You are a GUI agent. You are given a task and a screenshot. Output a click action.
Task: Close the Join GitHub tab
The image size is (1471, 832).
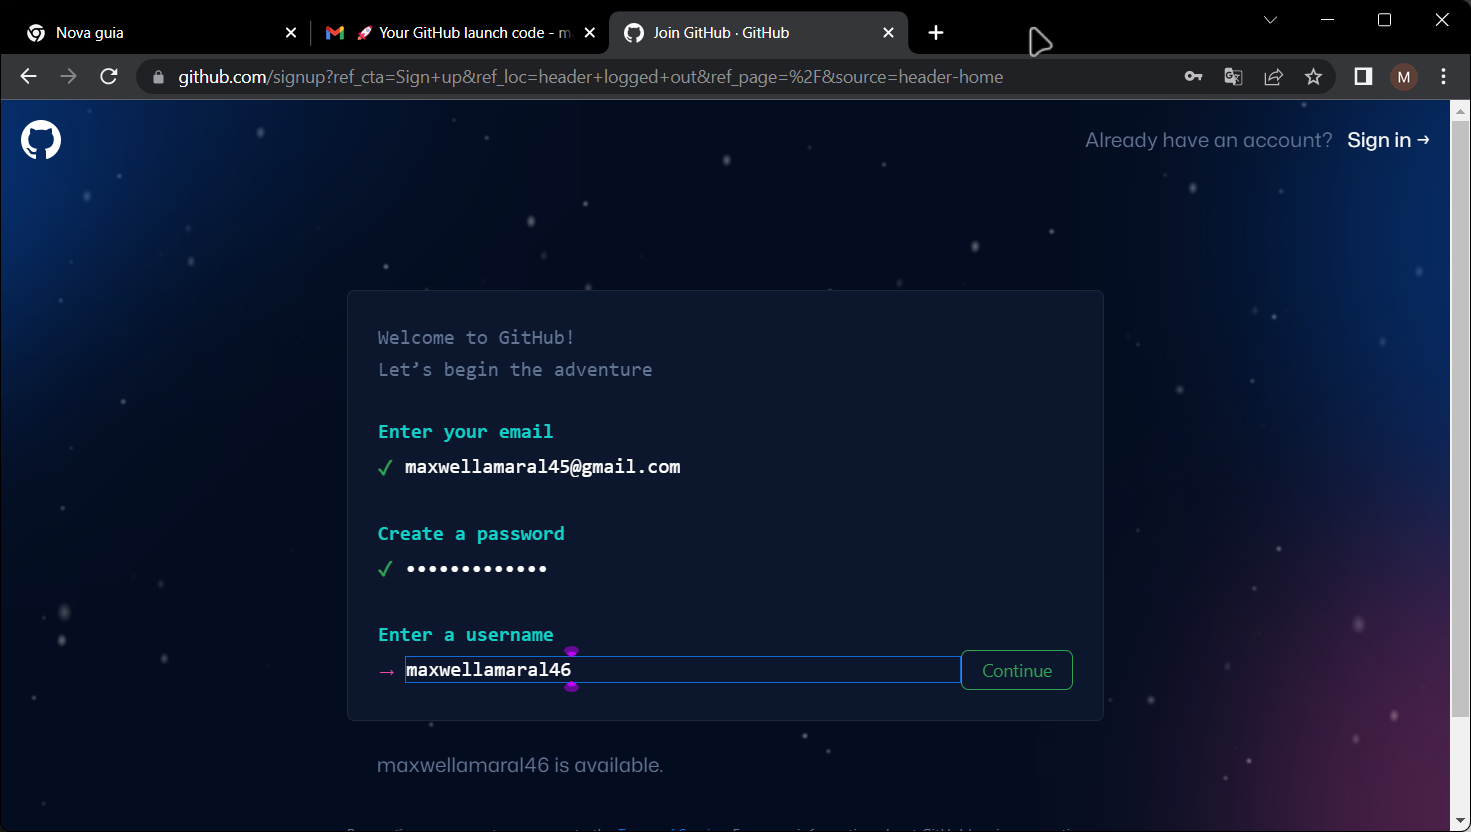pyautogui.click(x=888, y=33)
